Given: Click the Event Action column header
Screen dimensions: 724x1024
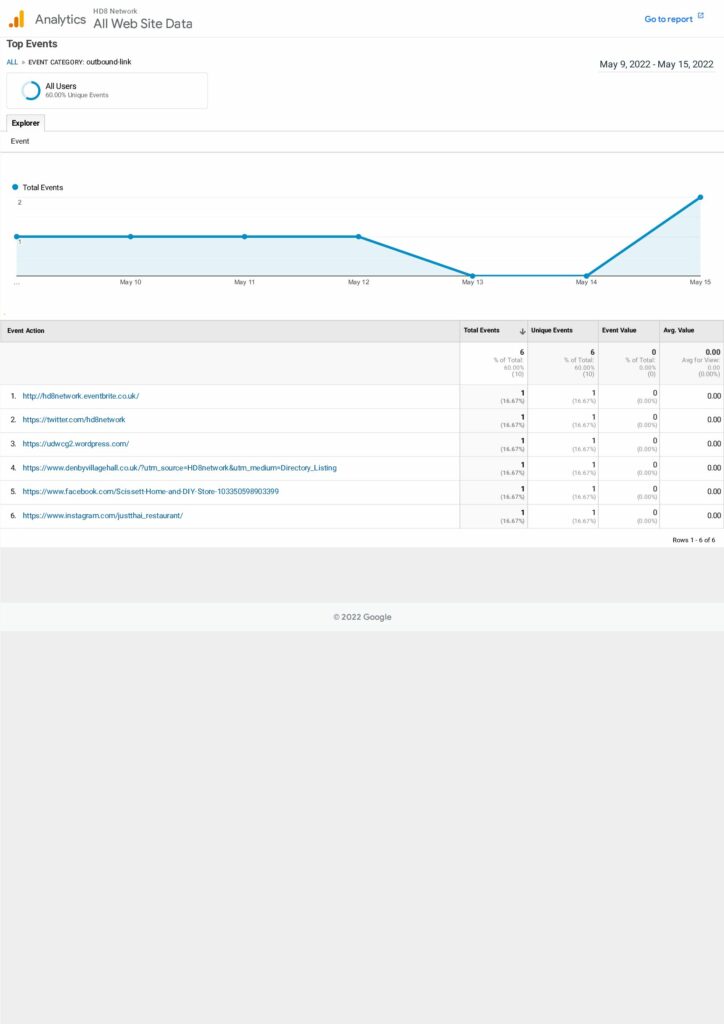Looking at the screenshot, I should click(x=26, y=331).
